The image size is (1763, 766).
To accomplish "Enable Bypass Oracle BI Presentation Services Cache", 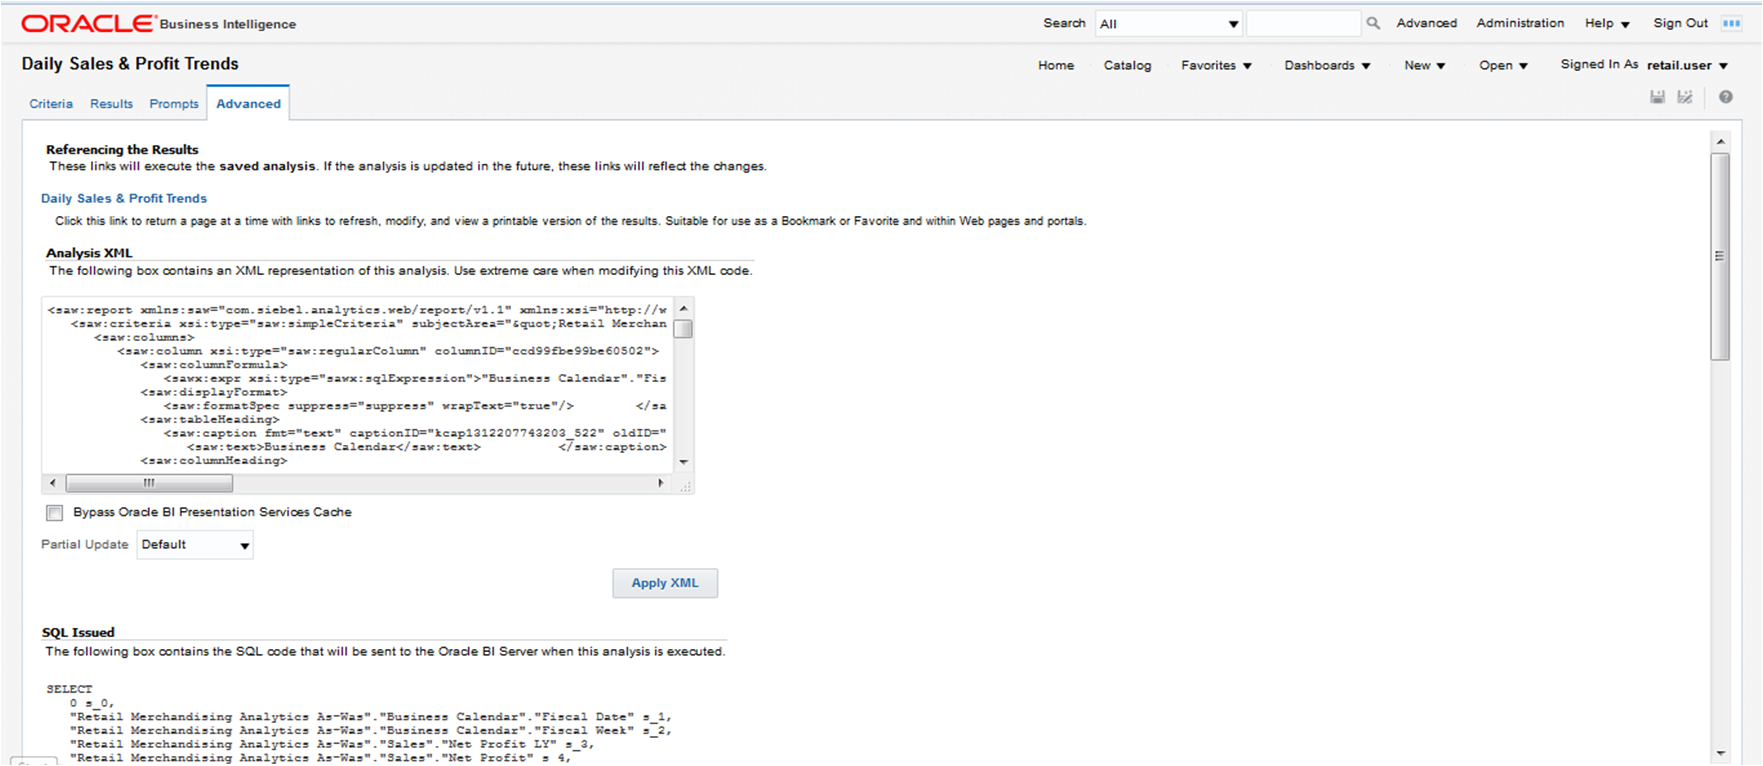I will (54, 513).
